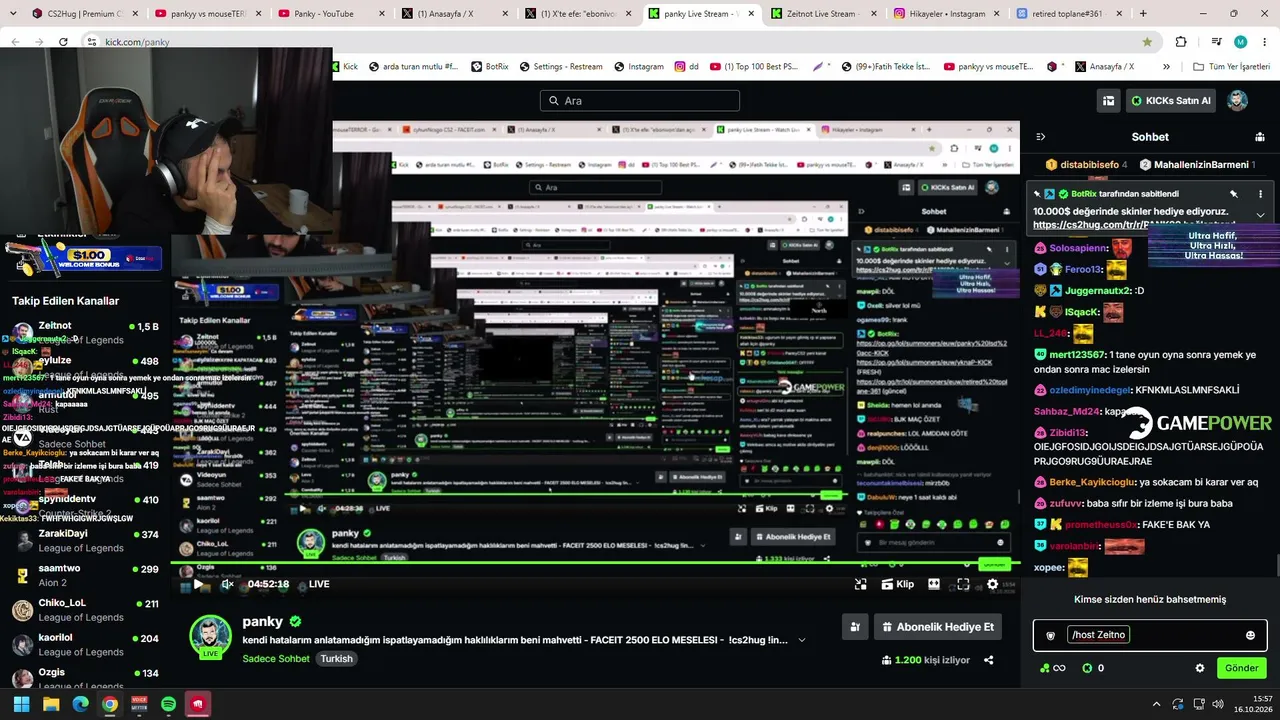The height and width of the screenshot is (720, 1280).
Task: Switch to the Panky - YouTube tab
Action: (332, 14)
